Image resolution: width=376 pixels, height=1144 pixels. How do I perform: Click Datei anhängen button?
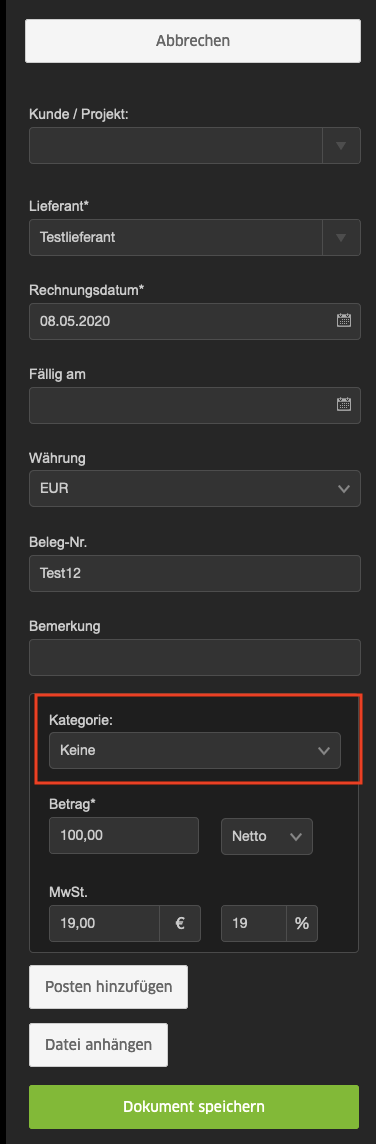pyautogui.click(x=99, y=1045)
